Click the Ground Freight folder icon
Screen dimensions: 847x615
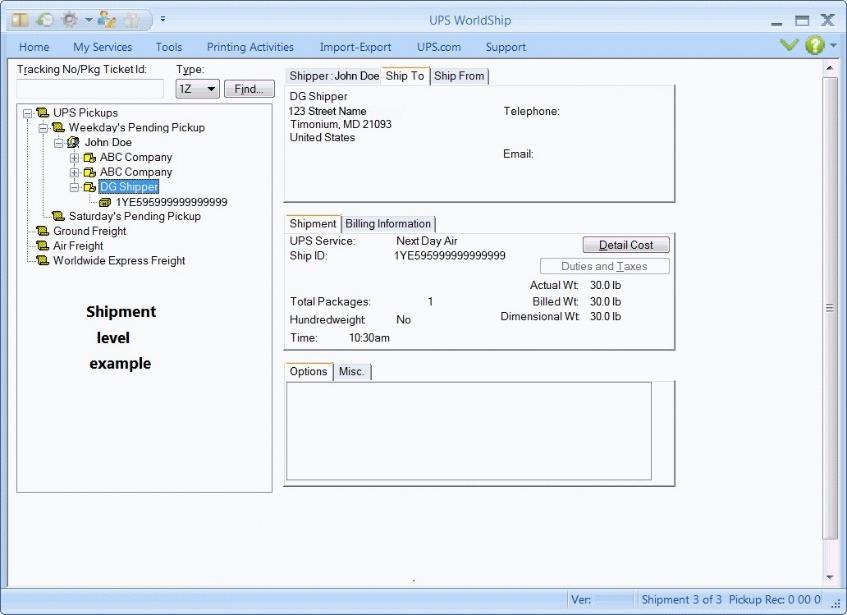tap(43, 231)
